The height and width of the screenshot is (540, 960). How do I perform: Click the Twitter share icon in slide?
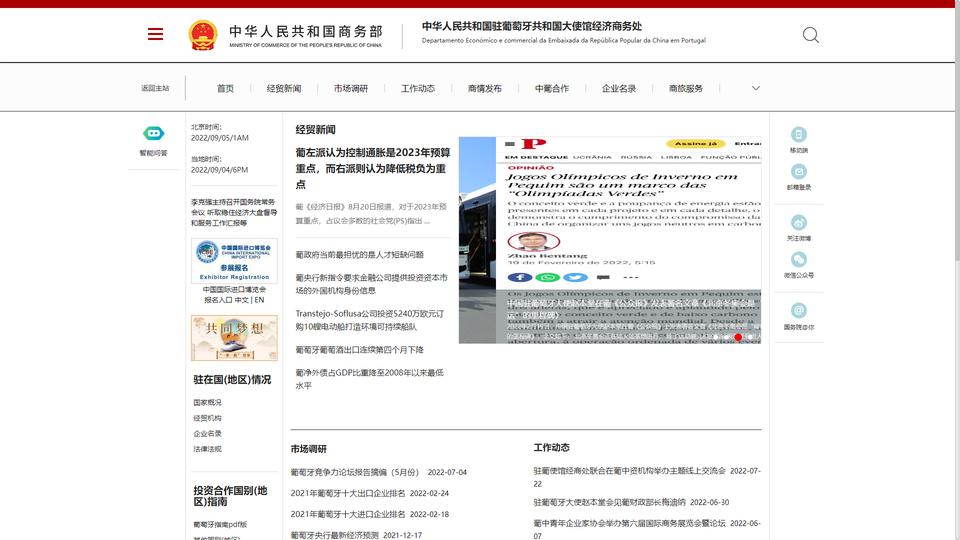pos(575,277)
